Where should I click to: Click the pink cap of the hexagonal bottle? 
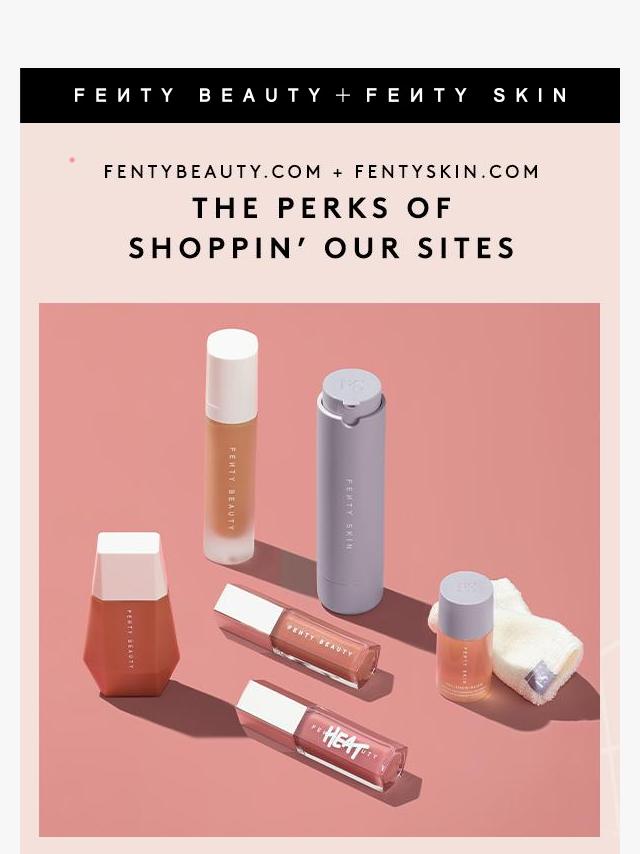point(128,564)
